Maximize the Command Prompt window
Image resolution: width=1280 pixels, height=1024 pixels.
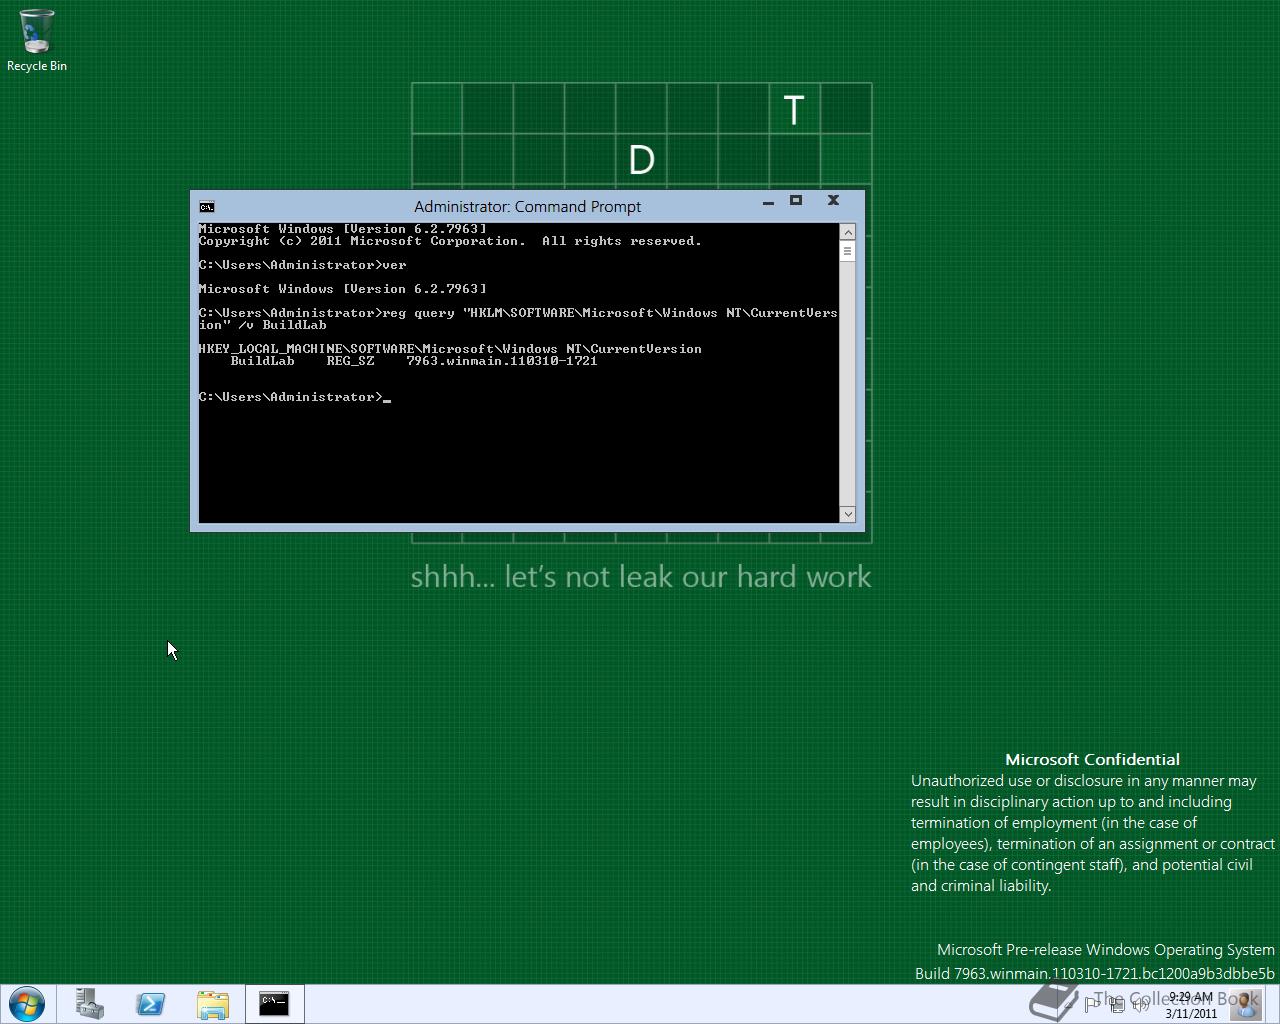796,201
